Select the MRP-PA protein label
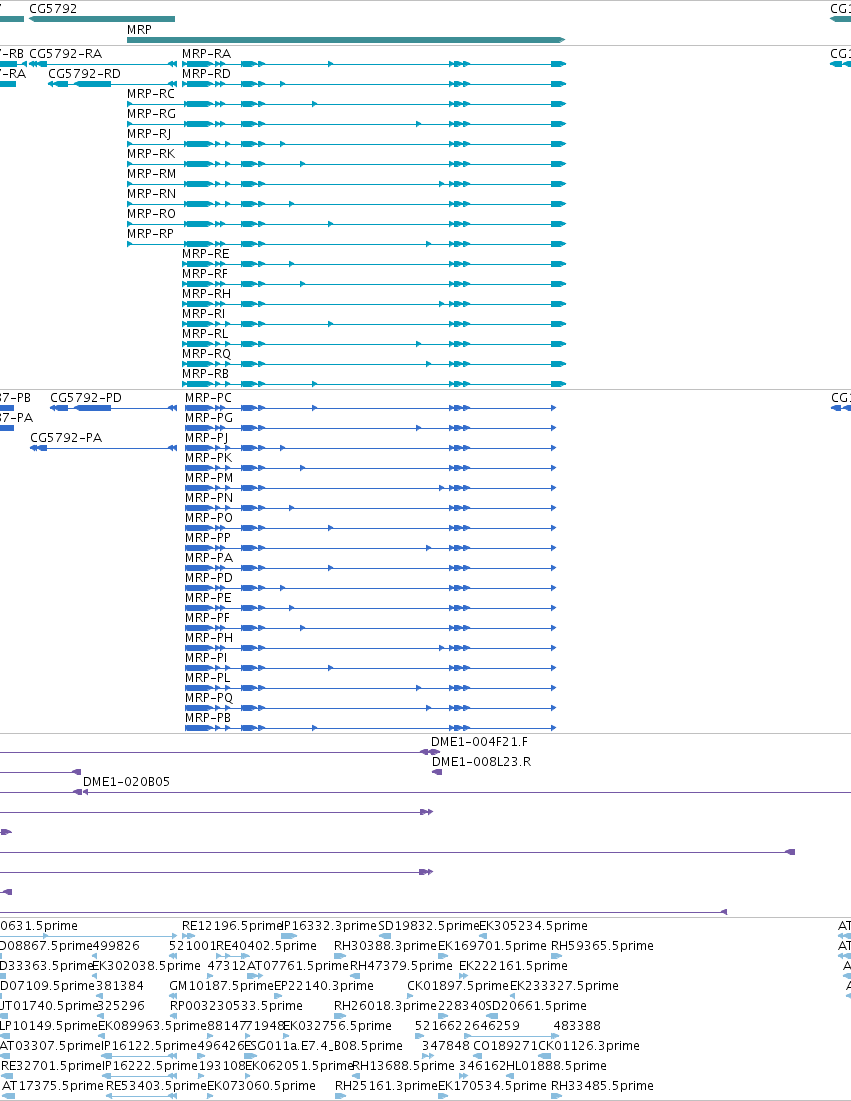Viewport: 851px width, 1101px height. (209, 558)
